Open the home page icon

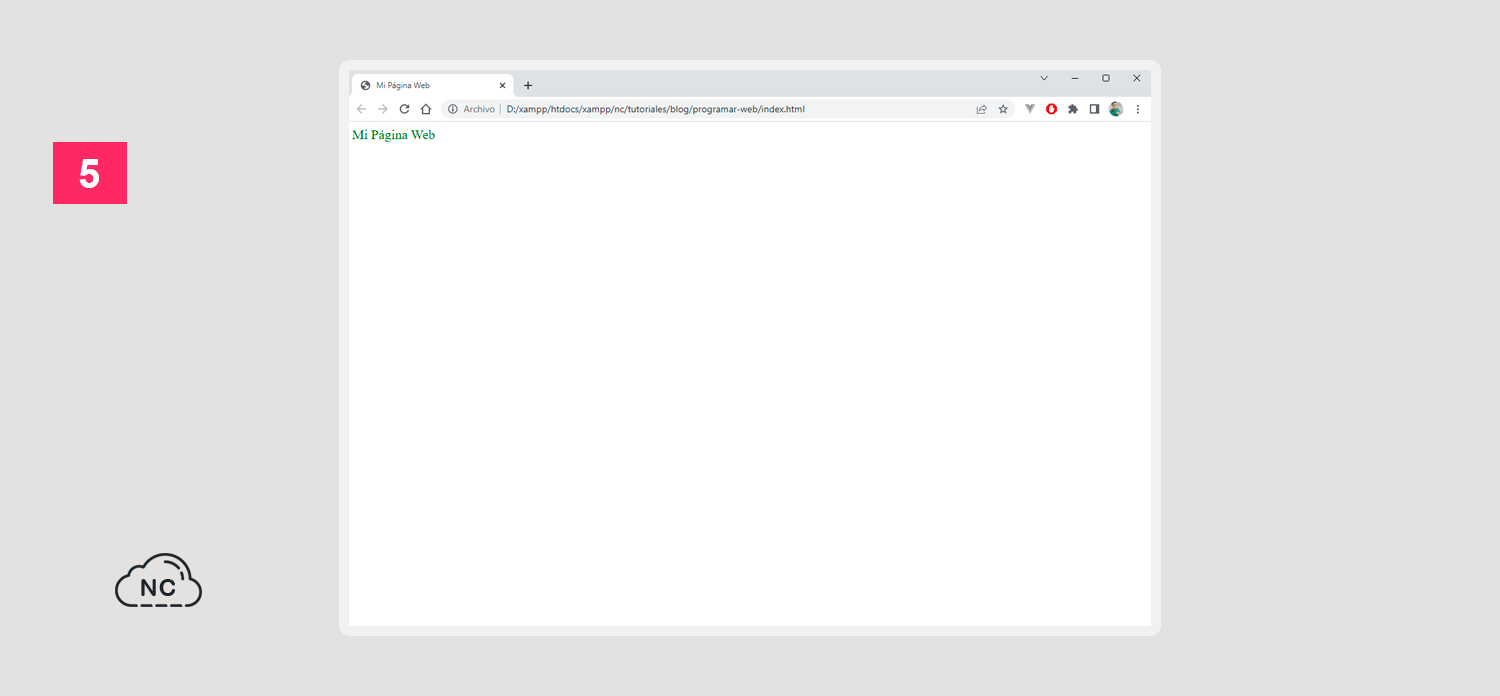pos(426,109)
